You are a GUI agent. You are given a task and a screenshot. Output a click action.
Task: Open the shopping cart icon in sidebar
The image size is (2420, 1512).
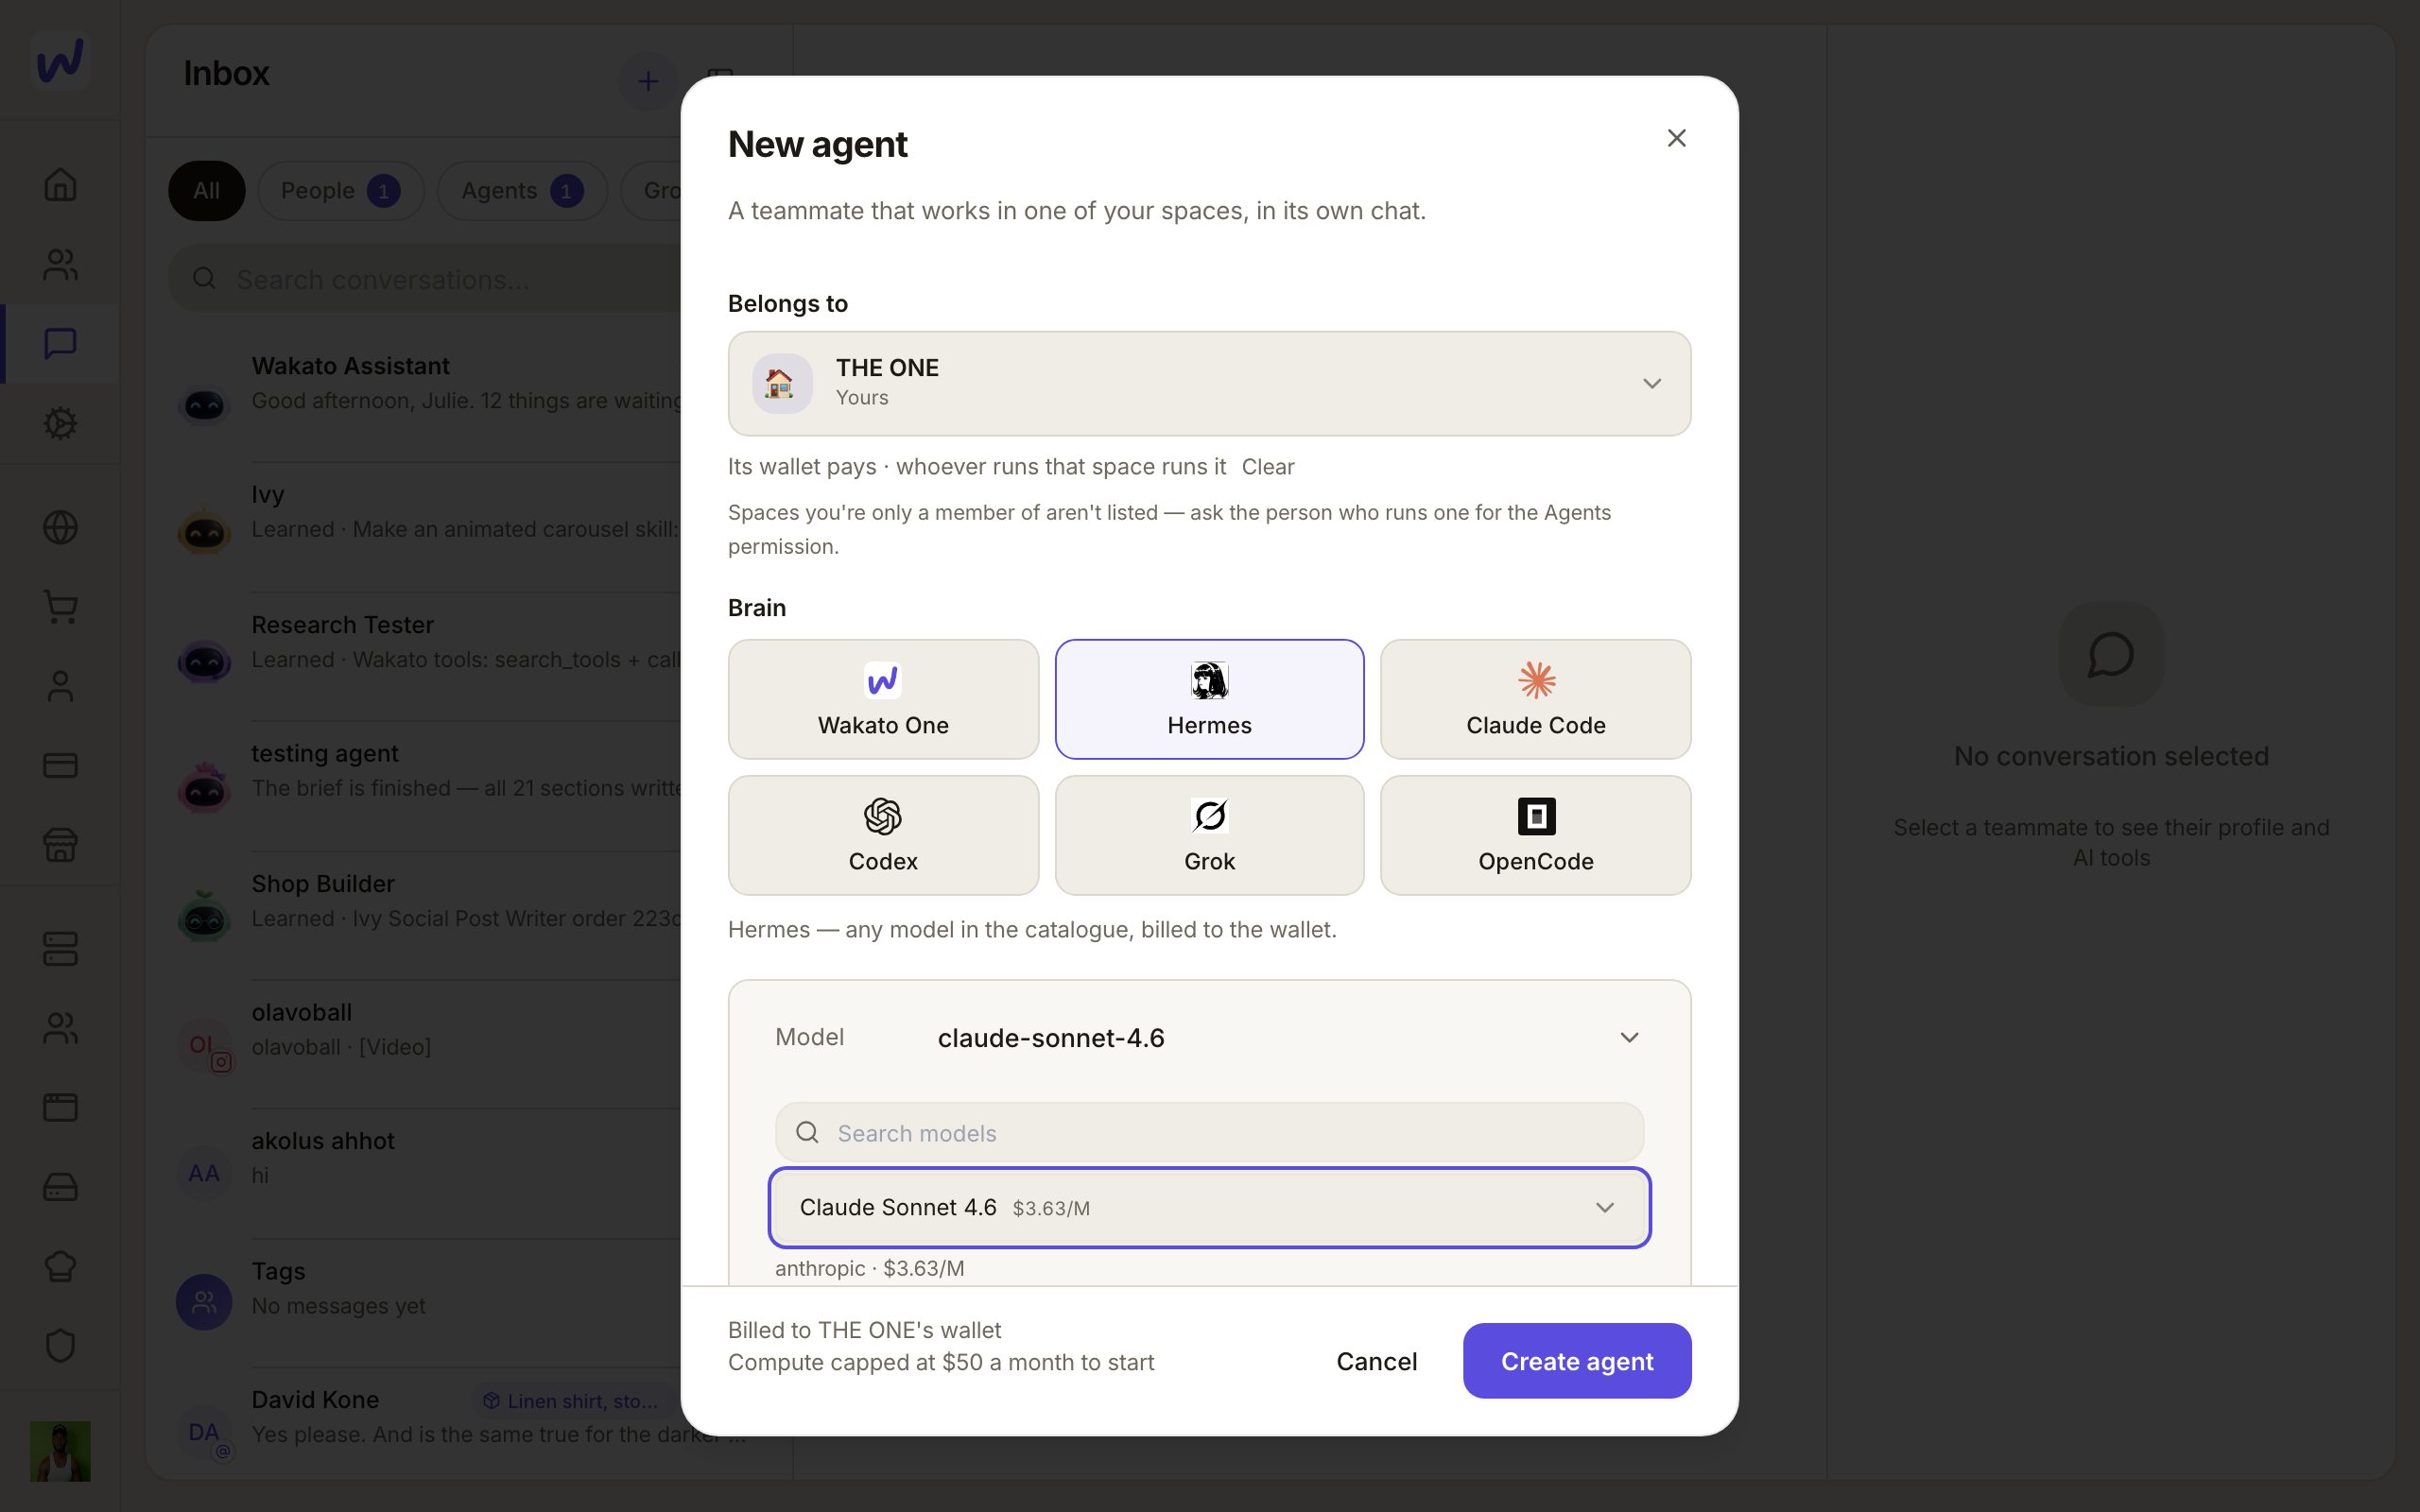click(60, 606)
